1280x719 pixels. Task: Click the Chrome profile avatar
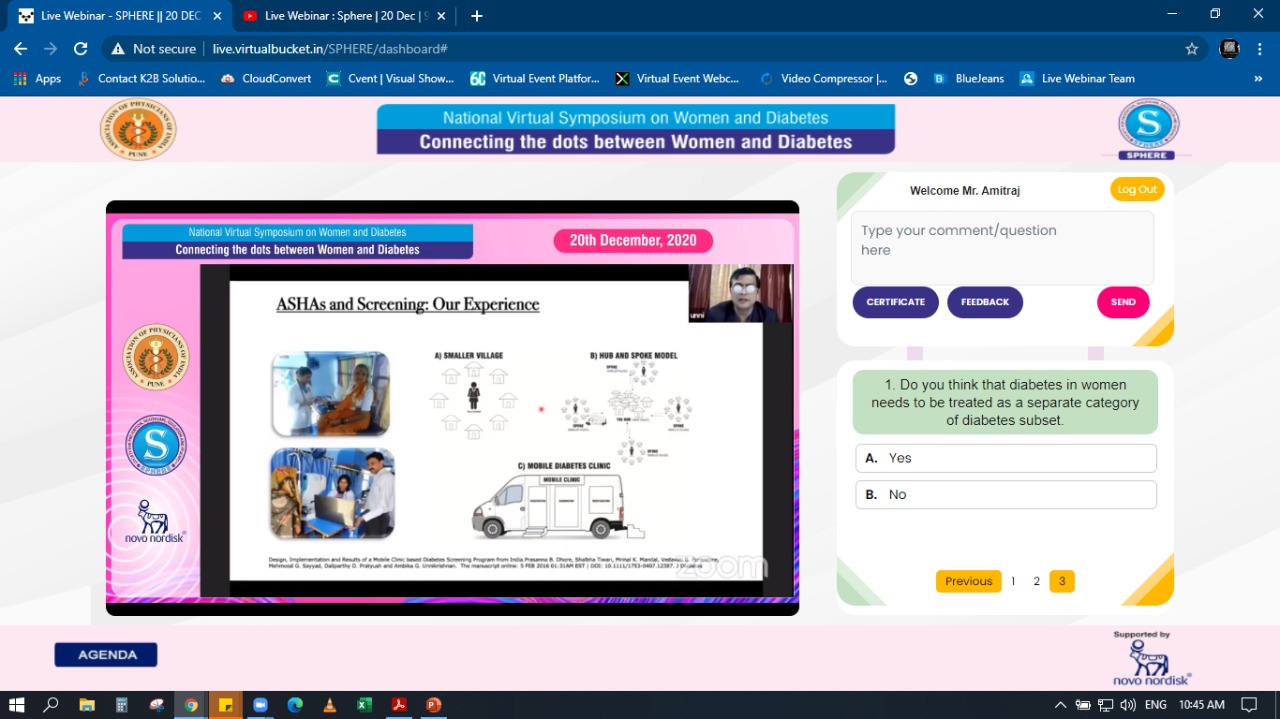pyautogui.click(x=1230, y=48)
